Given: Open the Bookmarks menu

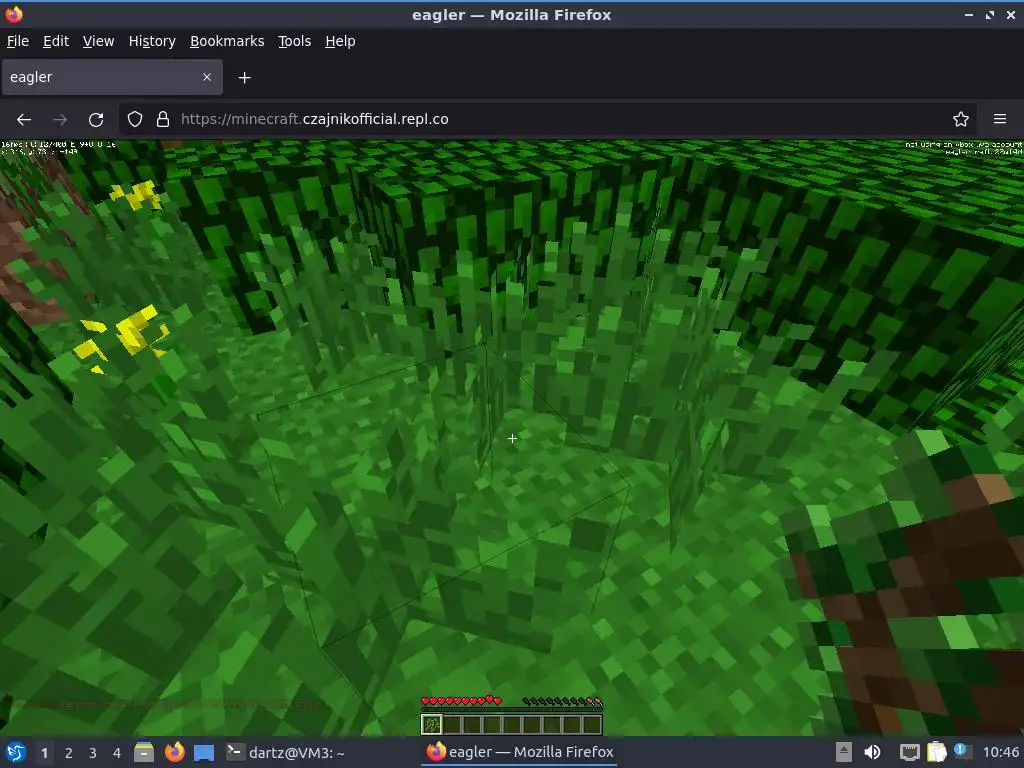Looking at the screenshot, I should [227, 41].
